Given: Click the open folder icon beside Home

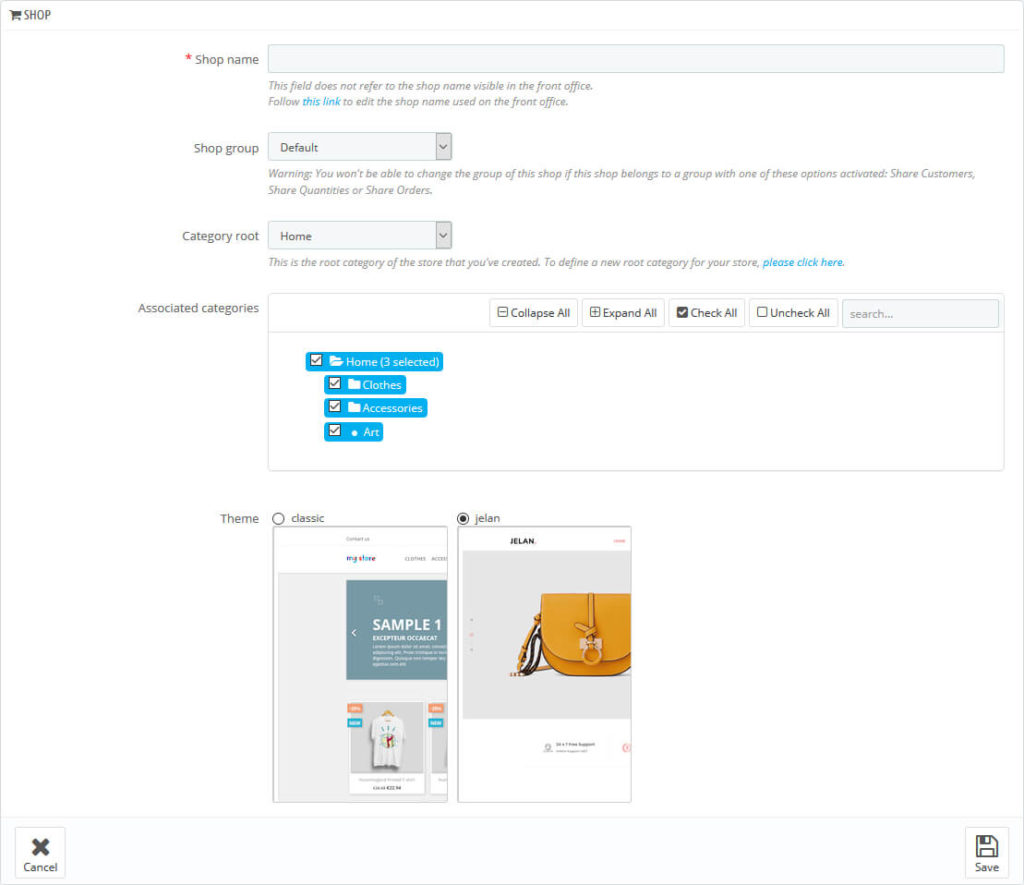Looking at the screenshot, I should pyautogui.click(x=336, y=361).
